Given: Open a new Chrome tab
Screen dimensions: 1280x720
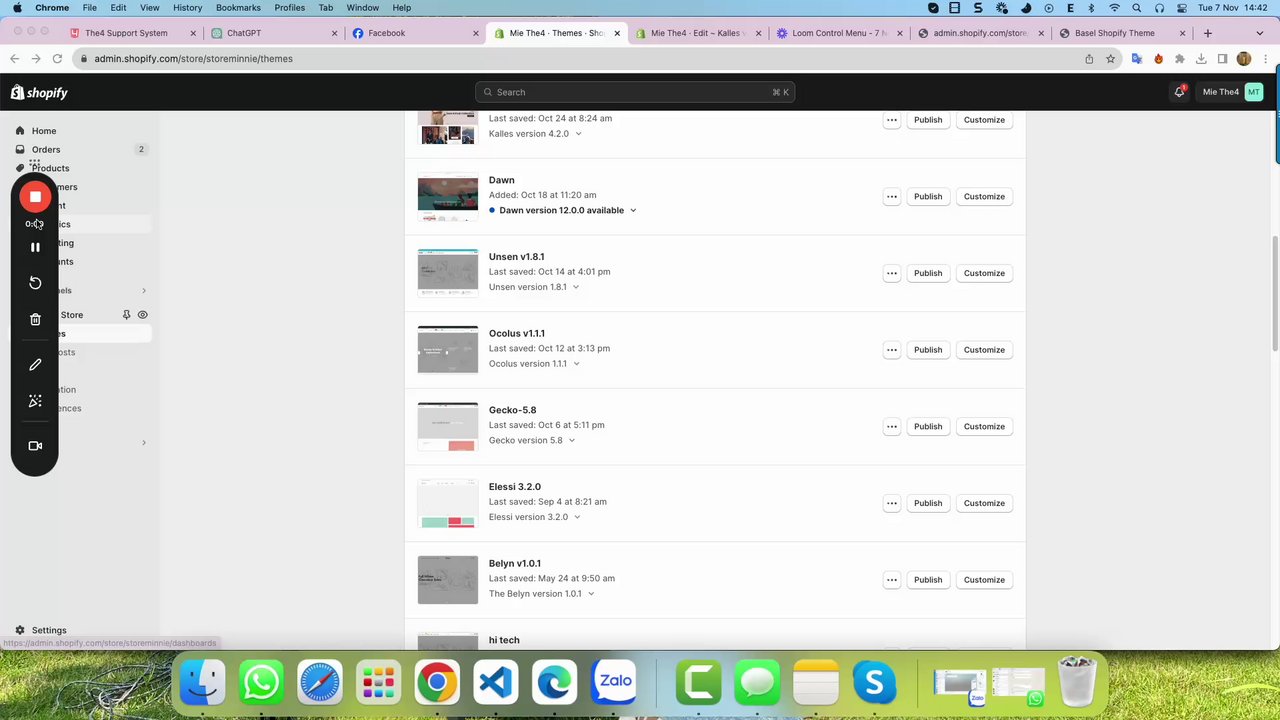Looking at the screenshot, I should (1207, 33).
